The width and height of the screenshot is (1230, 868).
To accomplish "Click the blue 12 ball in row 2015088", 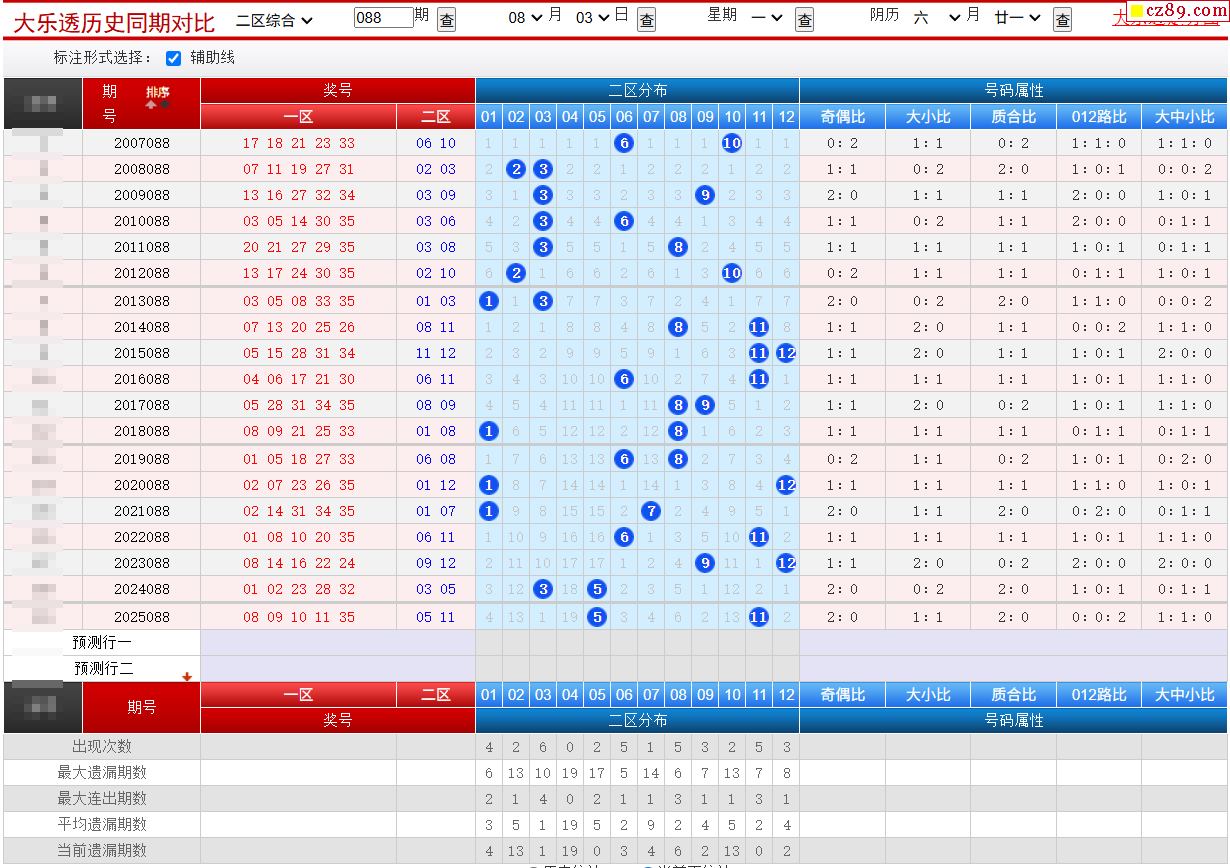I will [786, 353].
